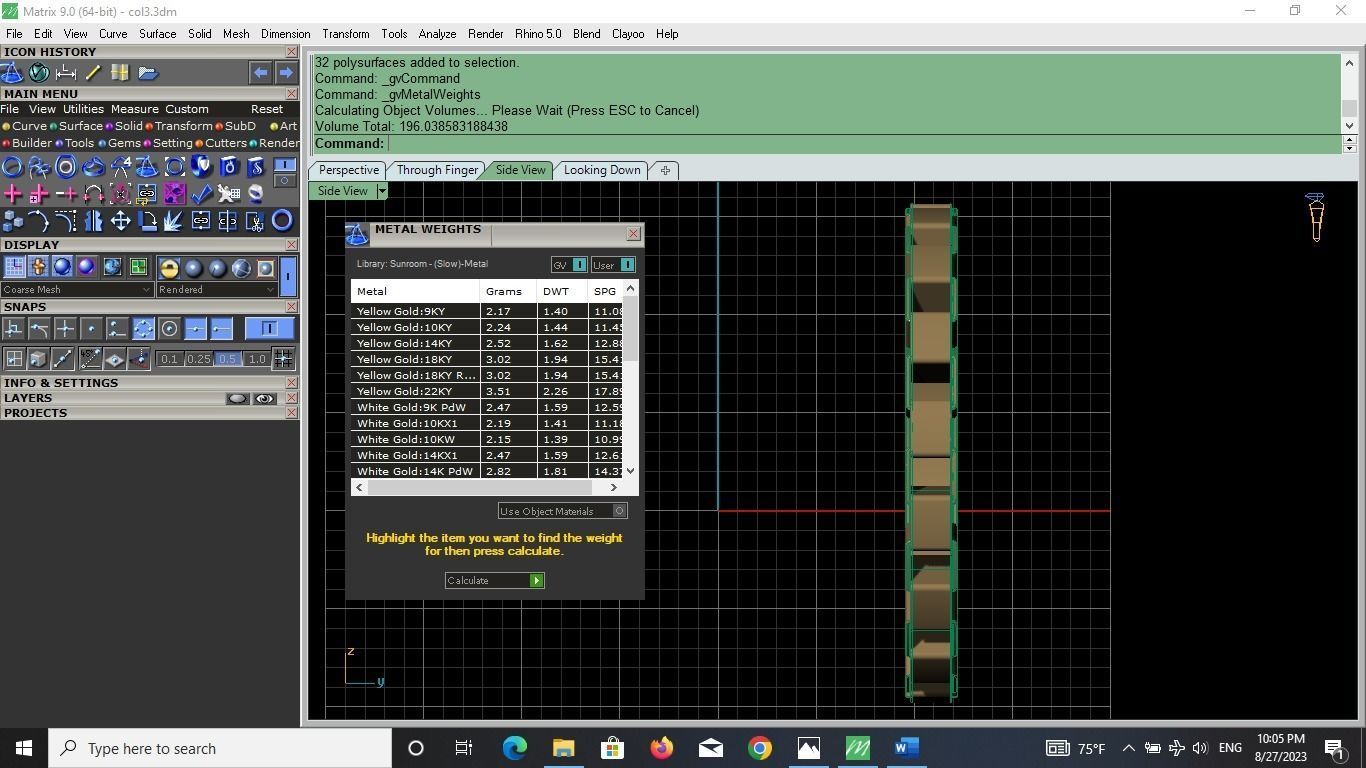The image size is (1366, 768).
Task: Open Windows taskbar search box
Action: (220, 748)
